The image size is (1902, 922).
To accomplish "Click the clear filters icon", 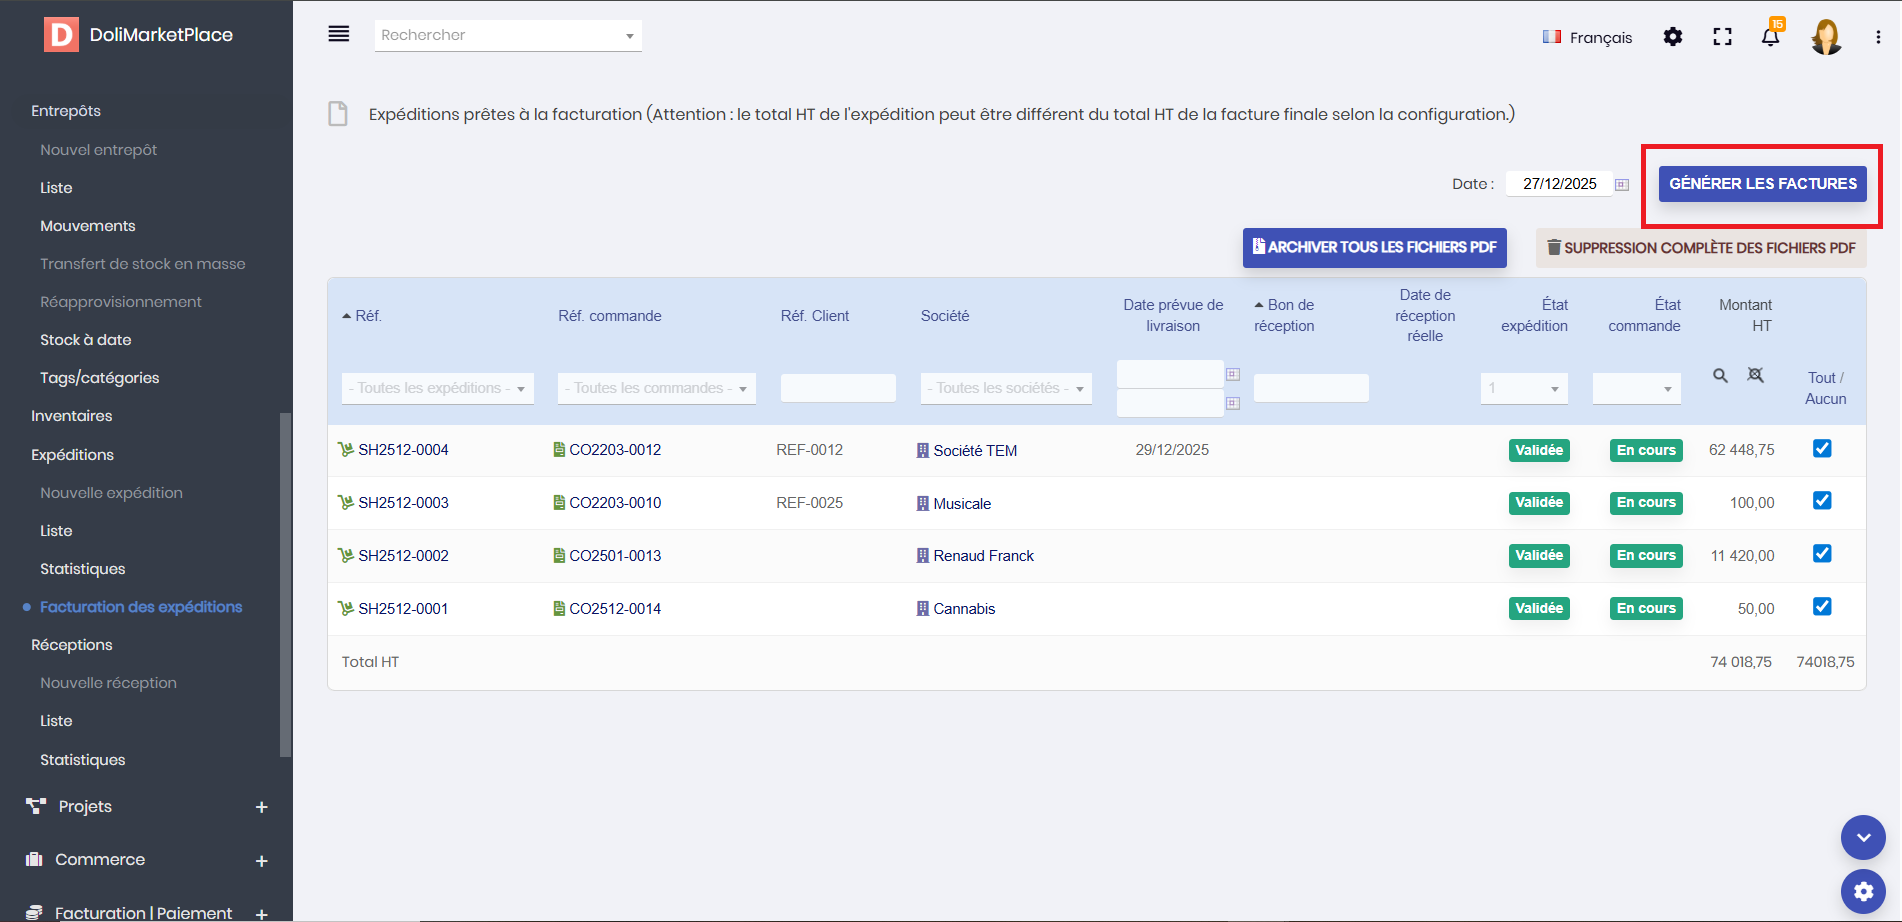I will coord(1755,375).
